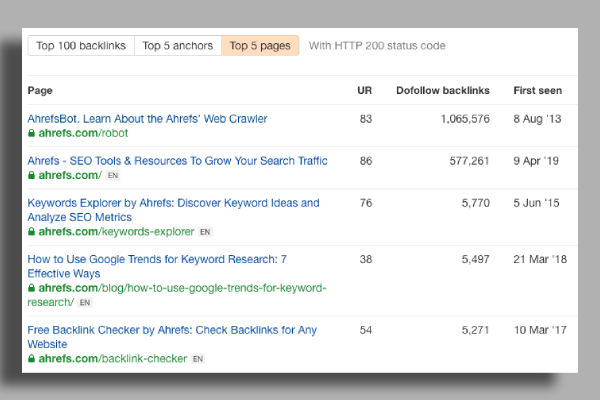This screenshot has height=400, width=600.
Task: Click first seen date 10 Mar '17
Action: point(540,330)
